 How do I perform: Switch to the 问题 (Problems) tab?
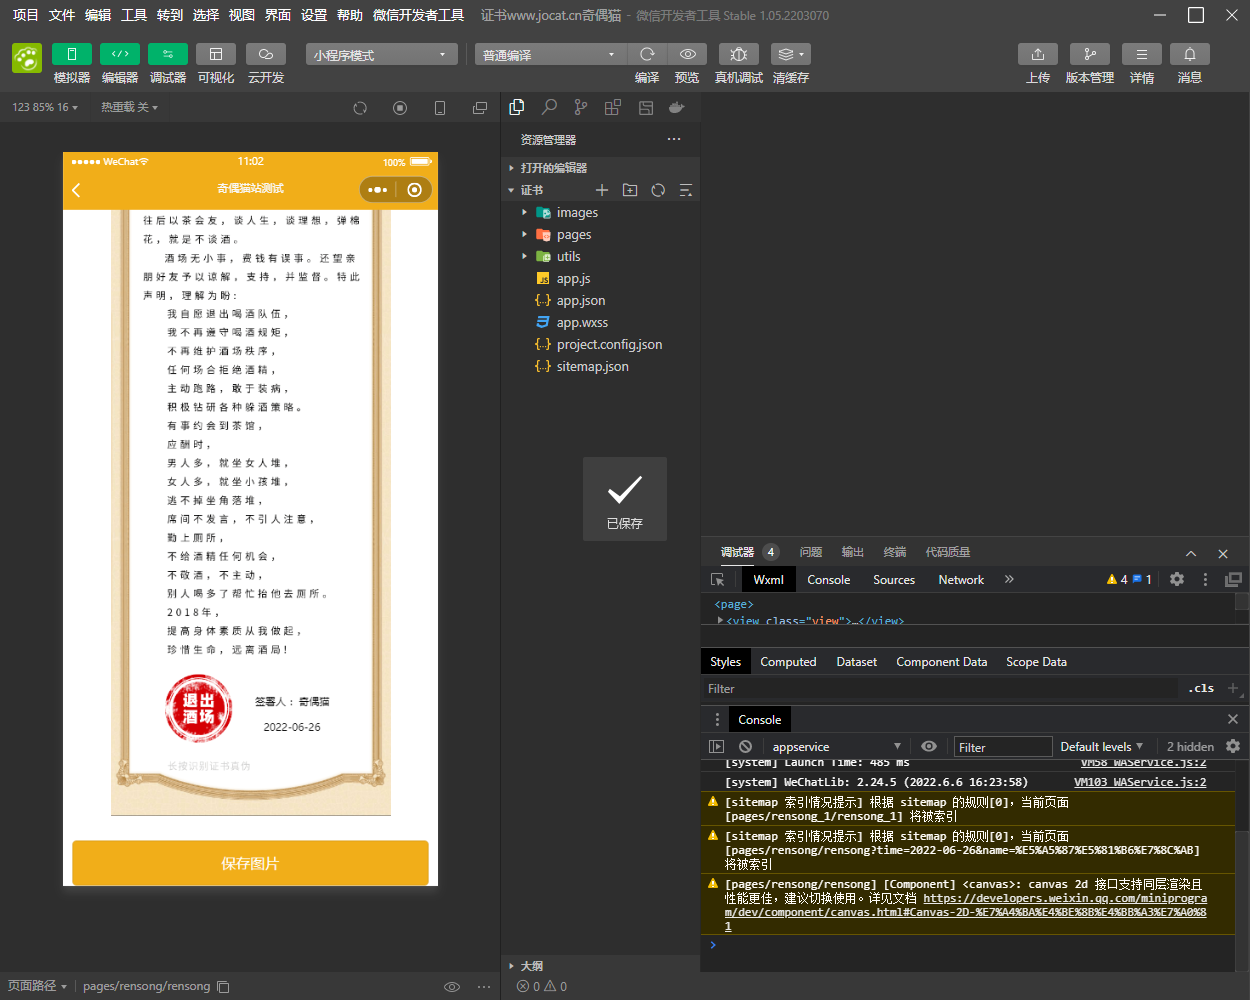(811, 552)
